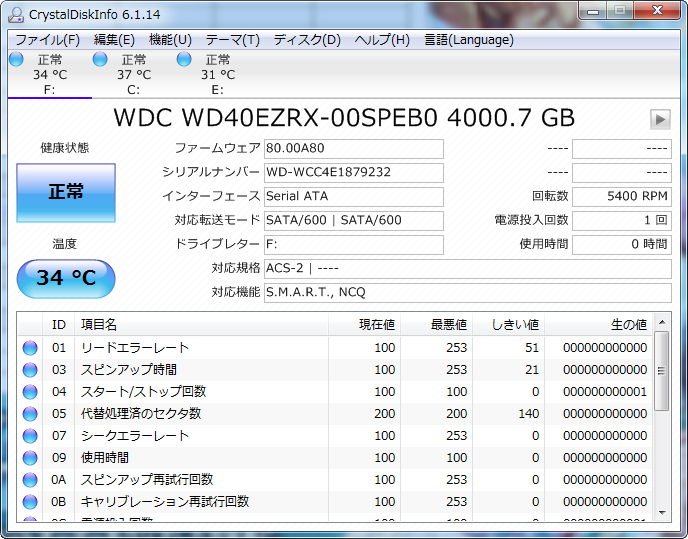Click the 生の値 column header

click(598, 325)
